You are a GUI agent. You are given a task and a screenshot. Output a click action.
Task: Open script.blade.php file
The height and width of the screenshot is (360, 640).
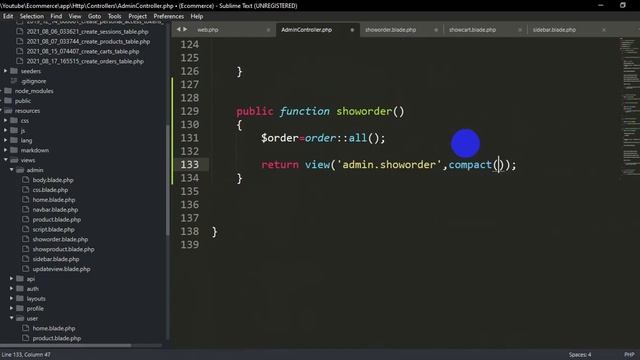(x=53, y=229)
